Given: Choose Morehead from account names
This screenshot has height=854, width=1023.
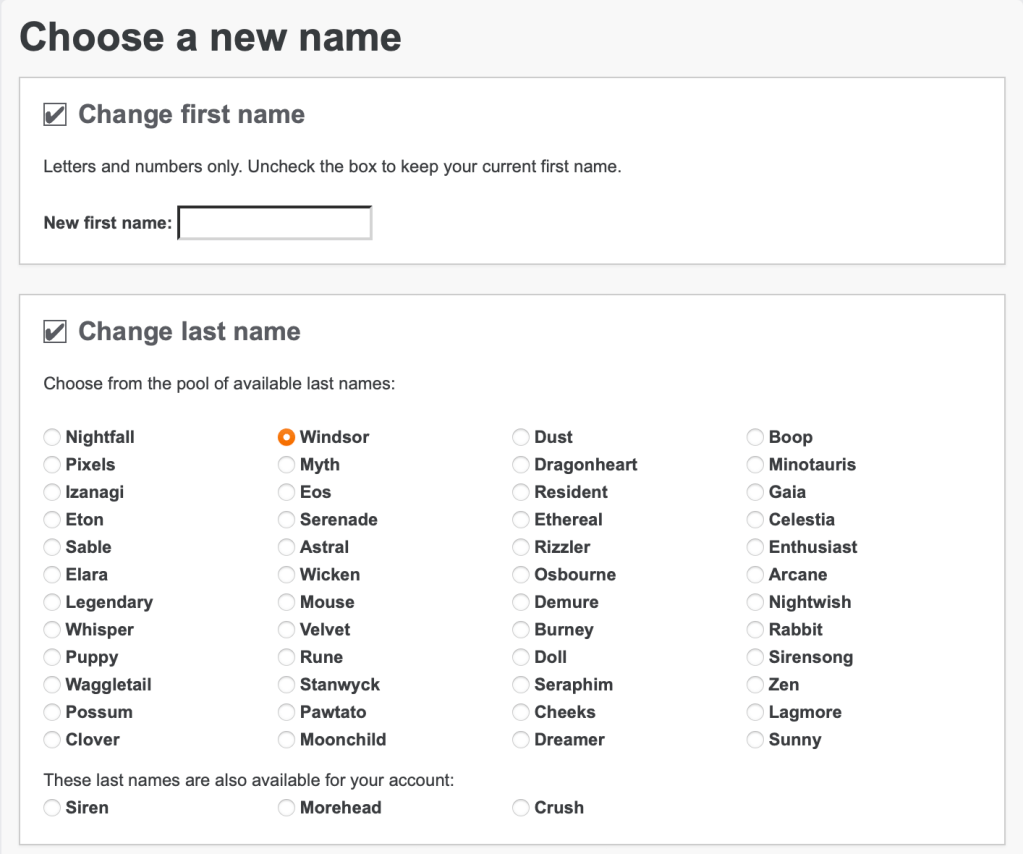Looking at the screenshot, I should pyautogui.click(x=287, y=808).
